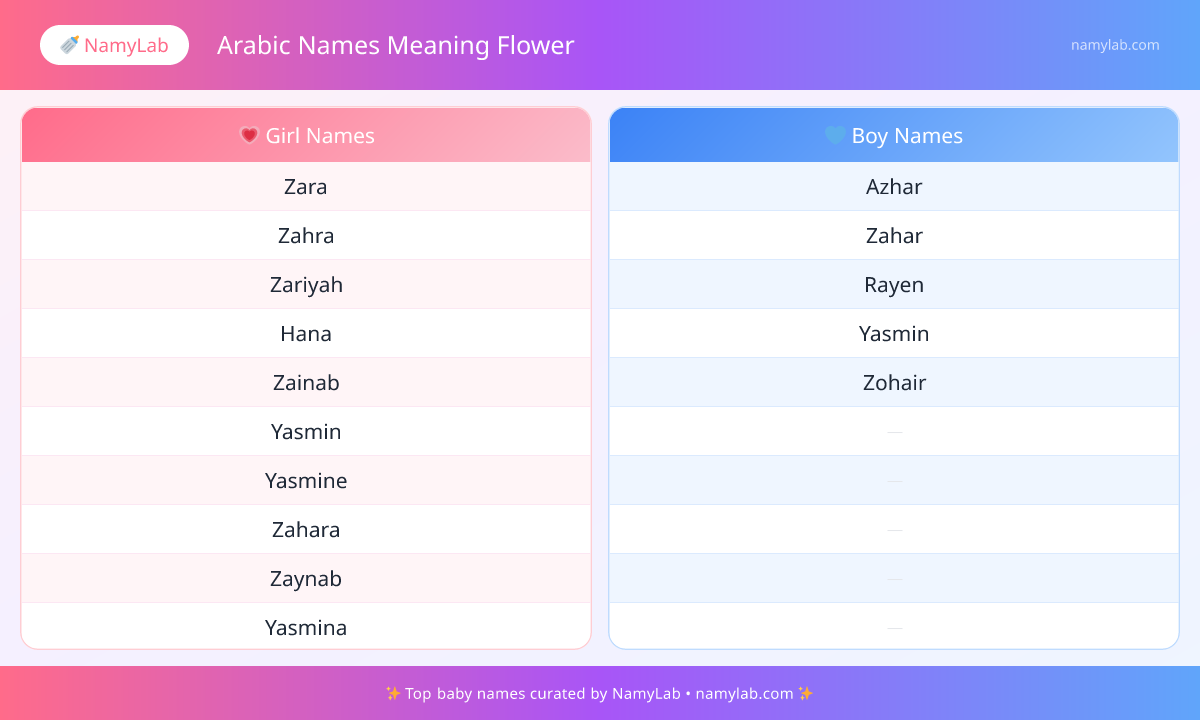This screenshot has height=720, width=1200.
Task: Click the sparkle icon after footer text
Action: click(806, 693)
